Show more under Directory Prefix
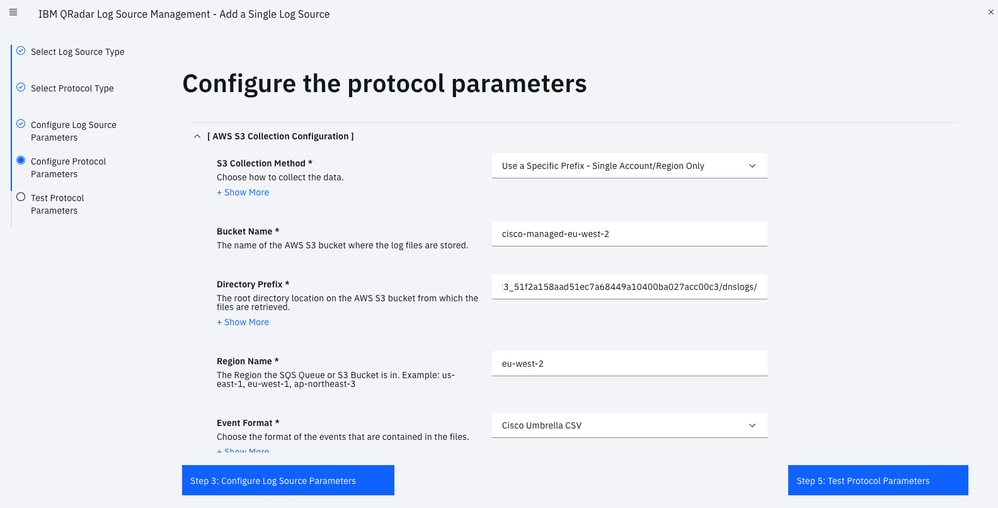The height and width of the screenshot is (508, 998). point(243,322)
